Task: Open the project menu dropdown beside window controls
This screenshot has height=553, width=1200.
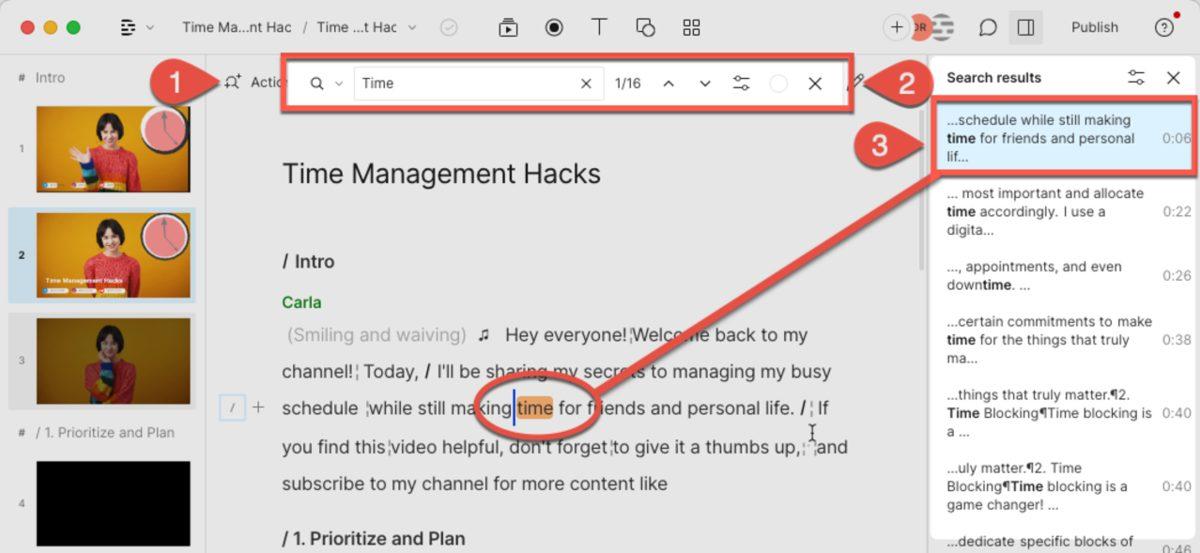Action: tap(136, 28)
